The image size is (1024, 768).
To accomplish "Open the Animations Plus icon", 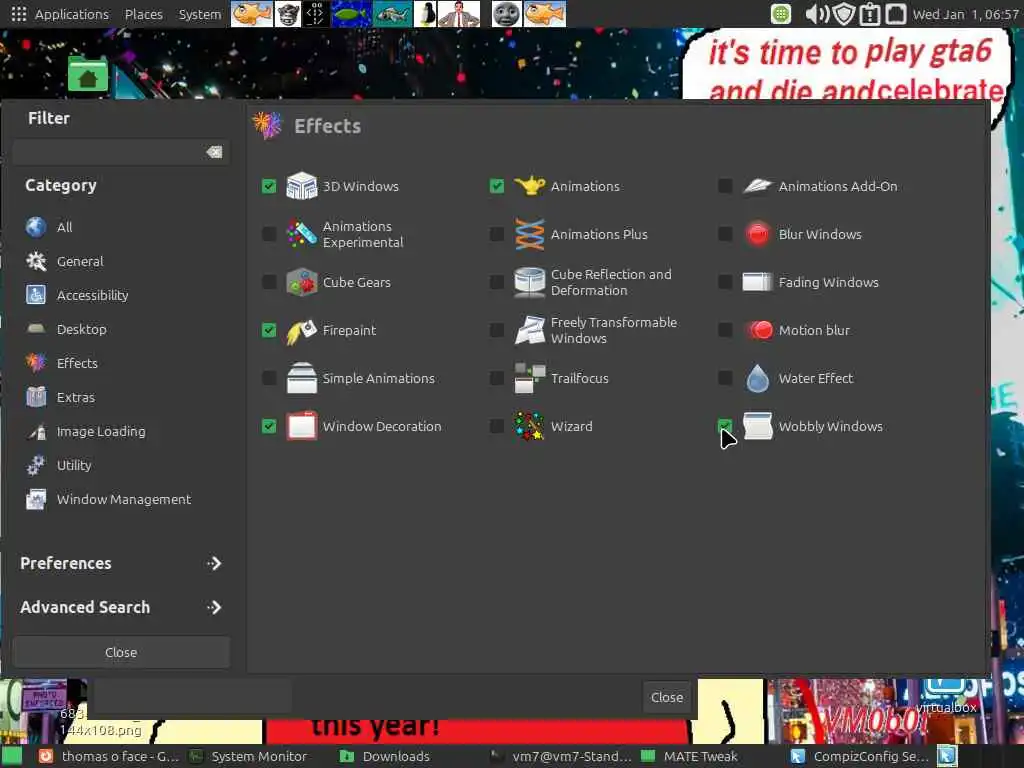I will pos(530,234).
